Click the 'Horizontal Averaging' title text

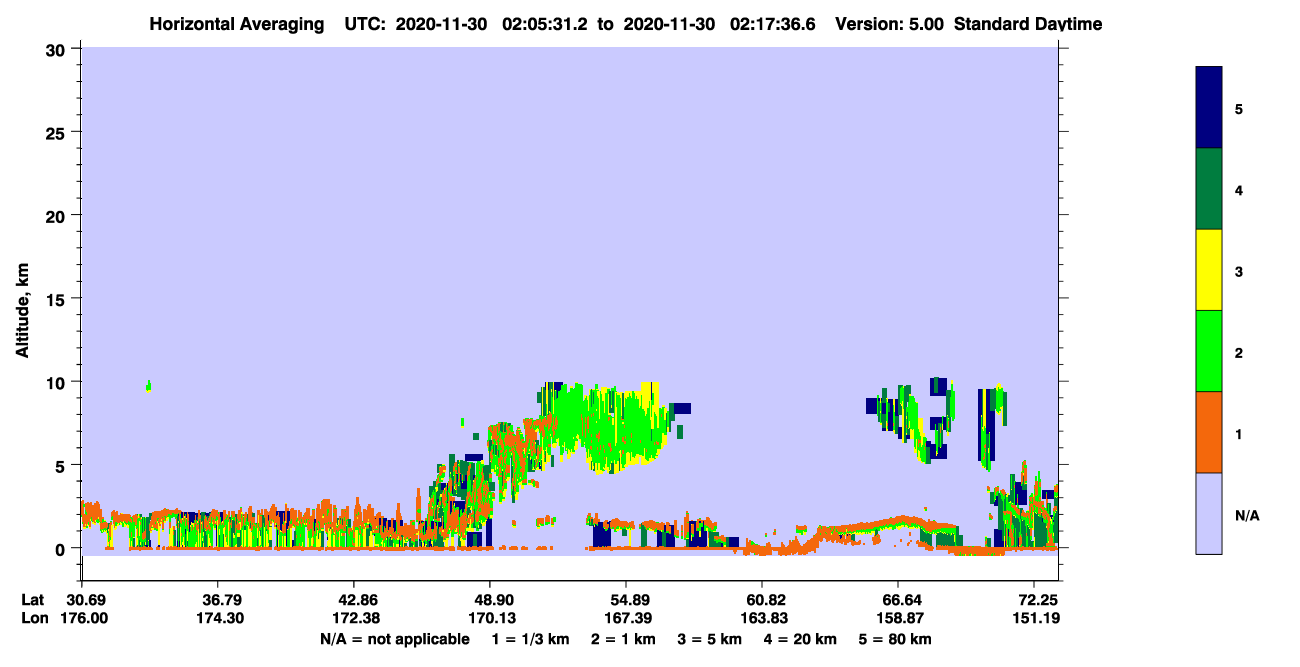point(237,24)
